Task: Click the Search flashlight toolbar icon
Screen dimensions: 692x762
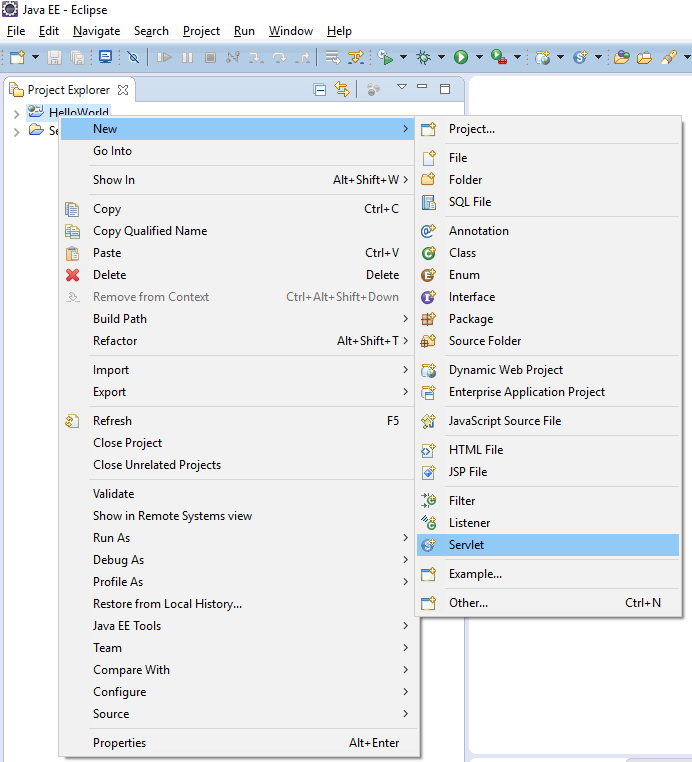Action: point(669,57)
